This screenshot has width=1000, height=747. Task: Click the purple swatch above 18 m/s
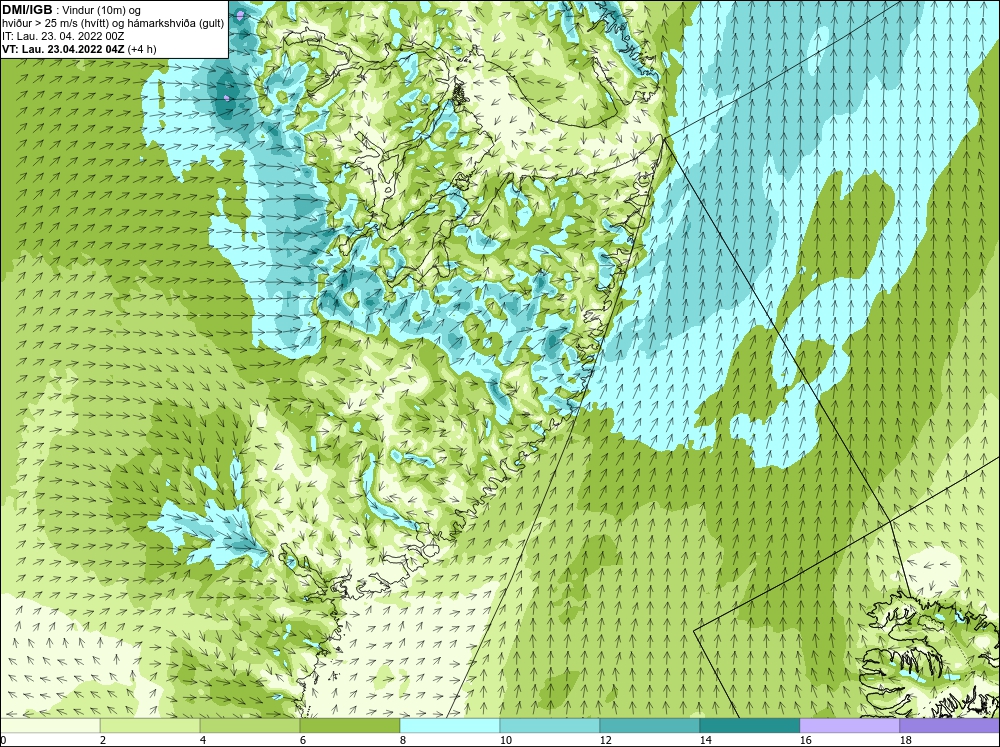point(950,726)
